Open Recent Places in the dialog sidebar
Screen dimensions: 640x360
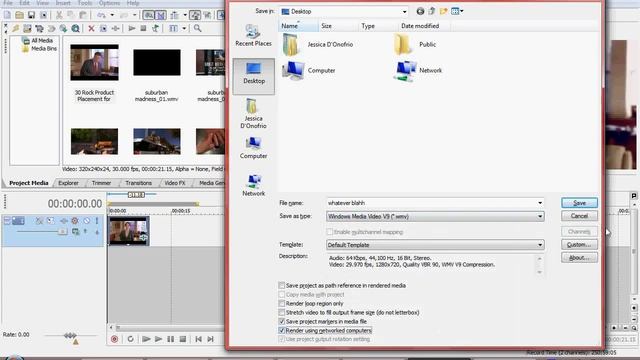pyautogui.click(x=253, y=35)
